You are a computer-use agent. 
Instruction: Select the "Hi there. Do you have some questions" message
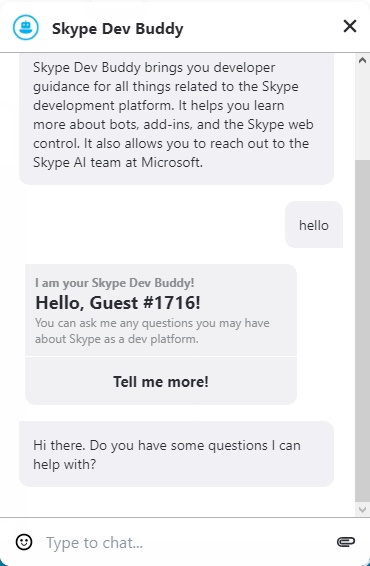[x=176, y=454]
